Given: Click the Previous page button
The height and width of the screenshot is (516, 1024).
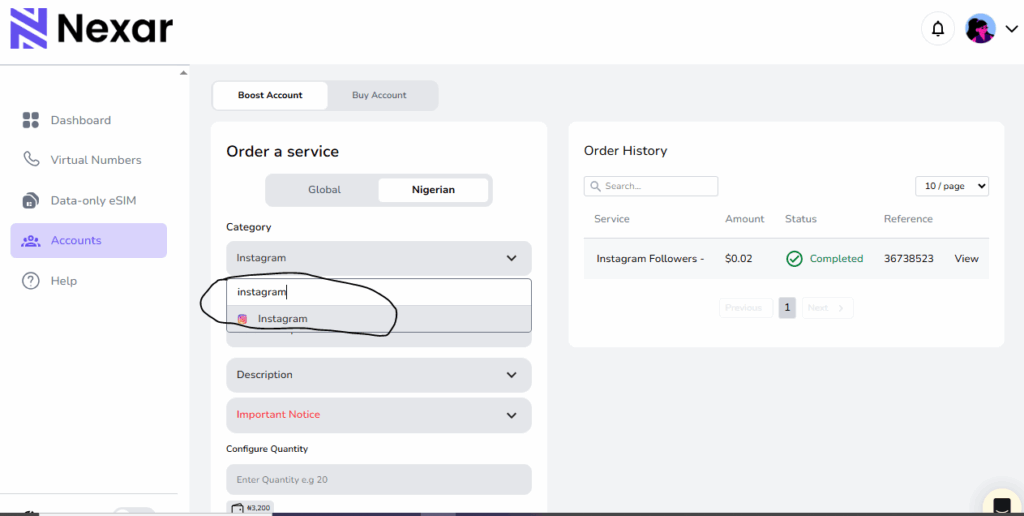Looking at the screenshot, I should [746, 308].
